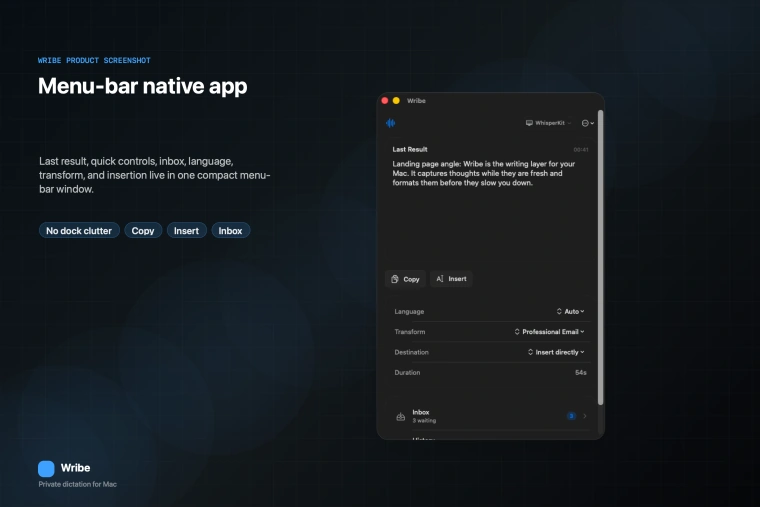Close the Wribe window with red button
This screenshot has height=507, width=760.
(385, 101)
